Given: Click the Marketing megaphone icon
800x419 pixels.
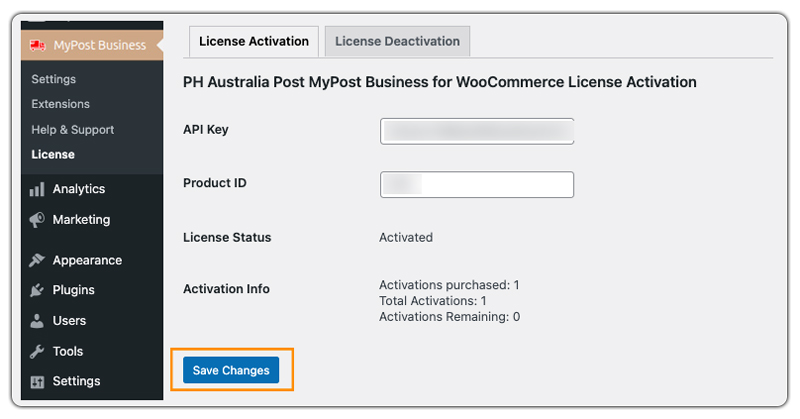Looking at the screenshot, I should point(37,220).
